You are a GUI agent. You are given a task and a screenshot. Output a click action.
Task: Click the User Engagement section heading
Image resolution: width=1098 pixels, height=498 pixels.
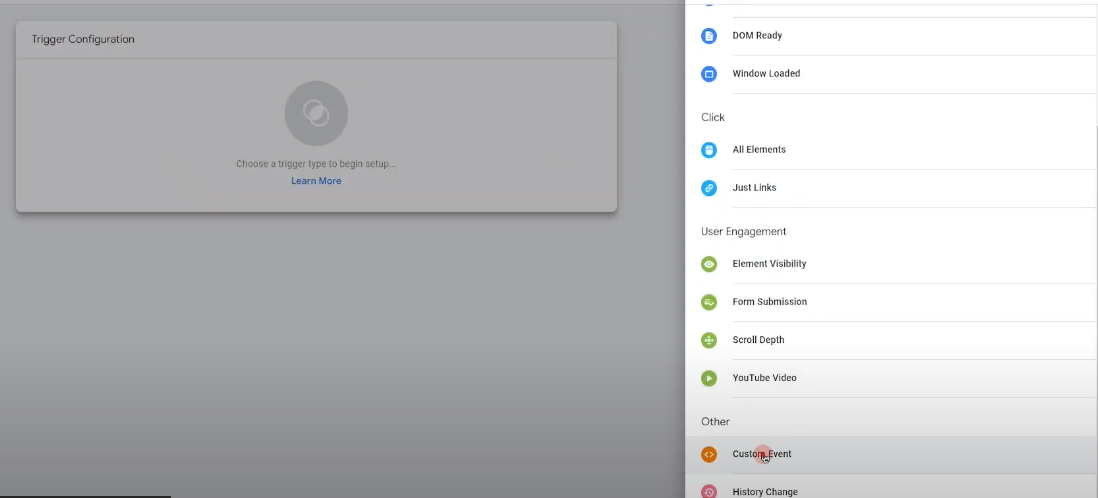(744, 232)
